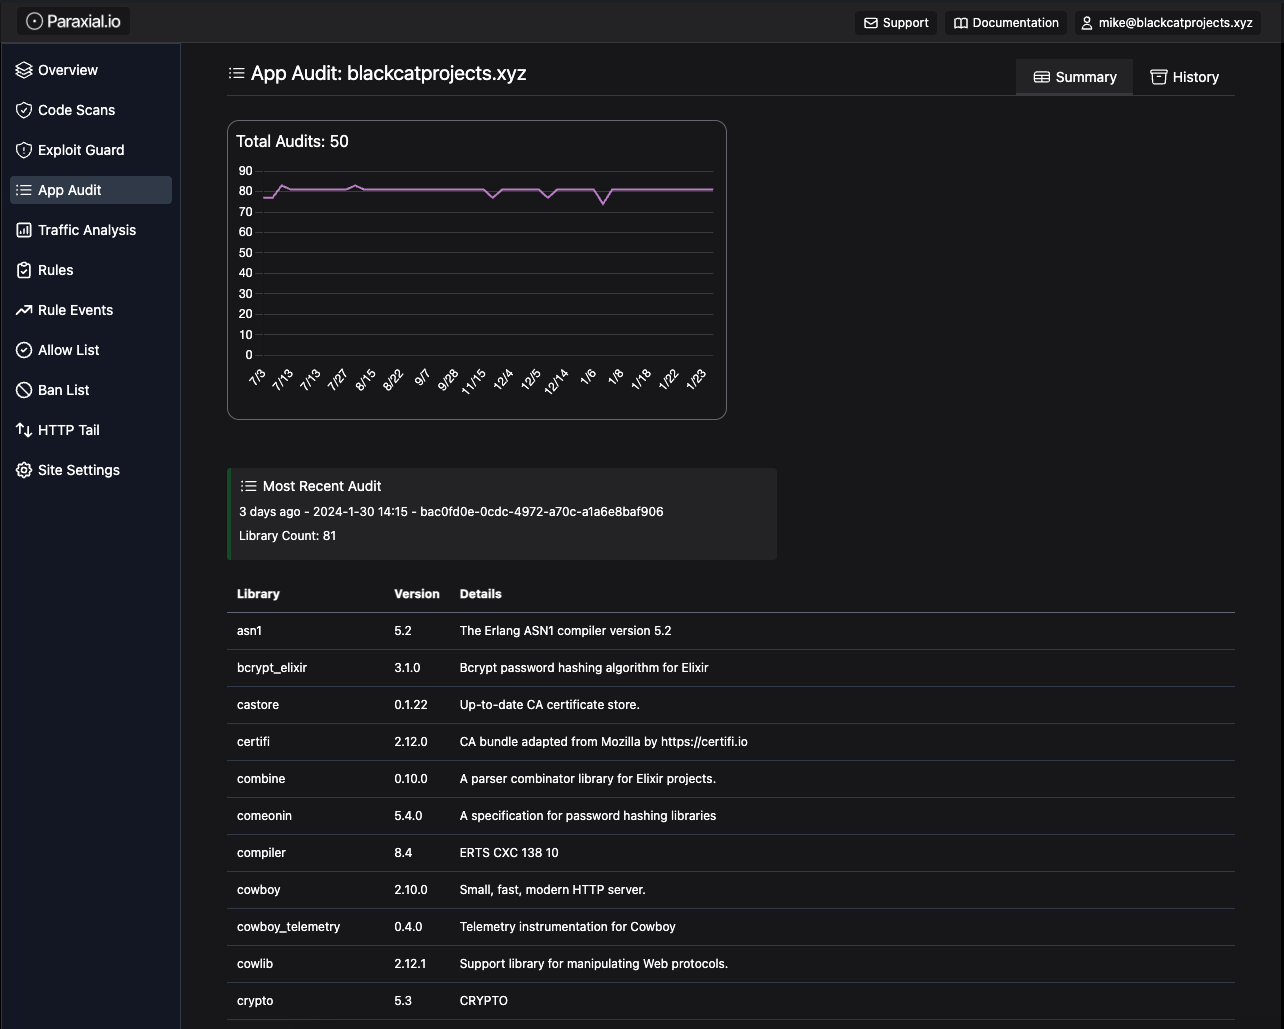Click the archive box icon on History tab
The width and height of the screenshot is (1284, 1029).
pos(1159,77)
